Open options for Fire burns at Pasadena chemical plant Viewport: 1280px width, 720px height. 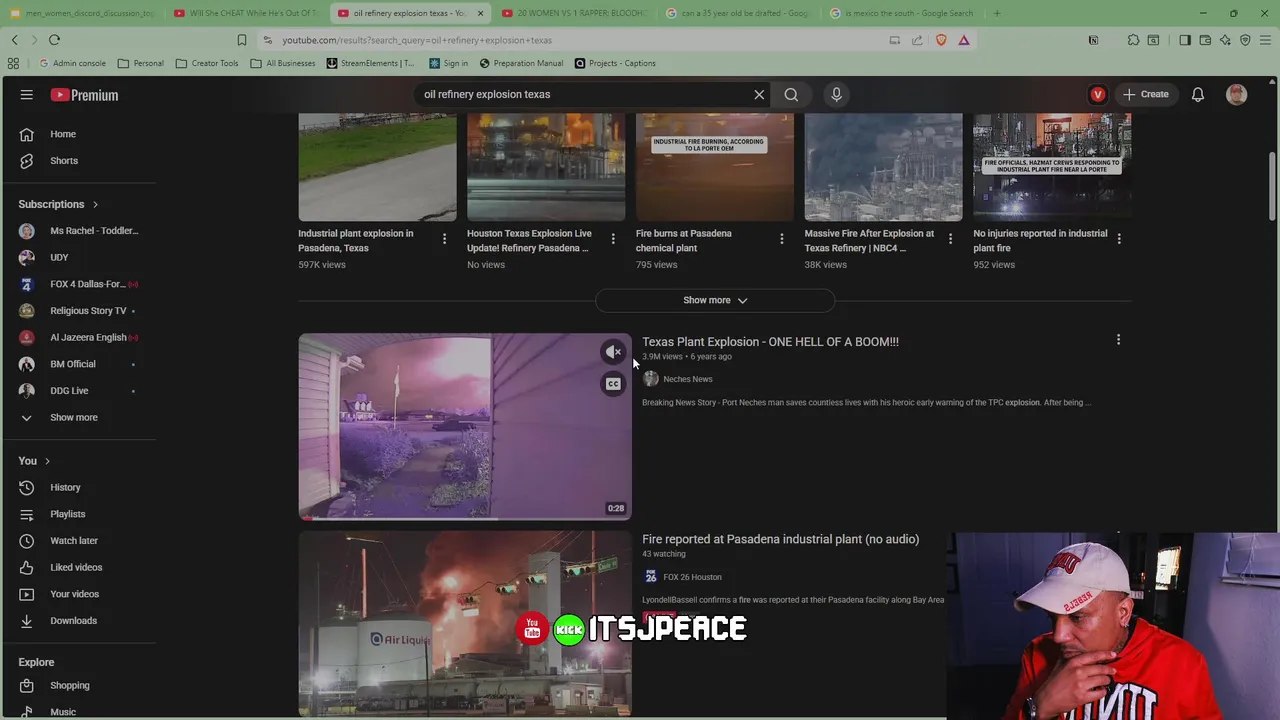pos(782,239)
